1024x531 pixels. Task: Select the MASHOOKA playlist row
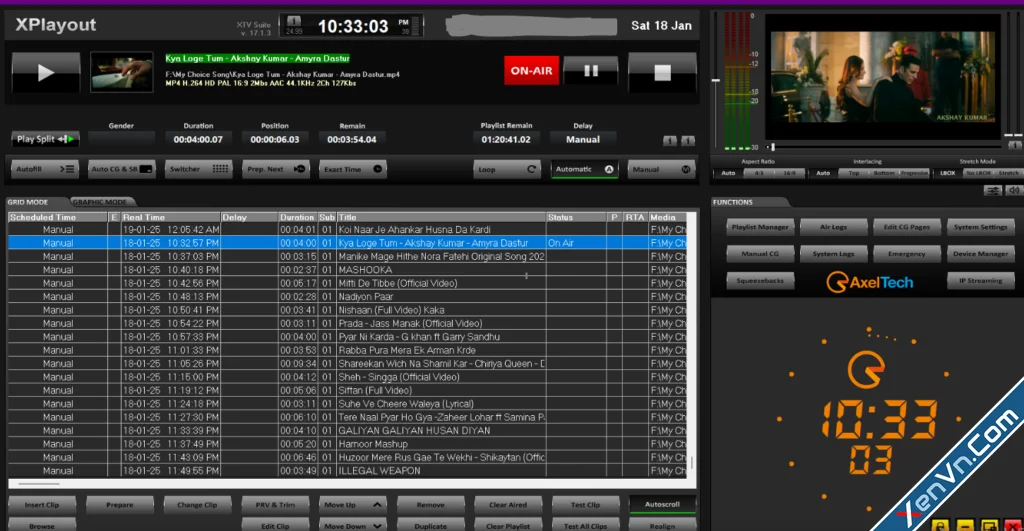347,270
